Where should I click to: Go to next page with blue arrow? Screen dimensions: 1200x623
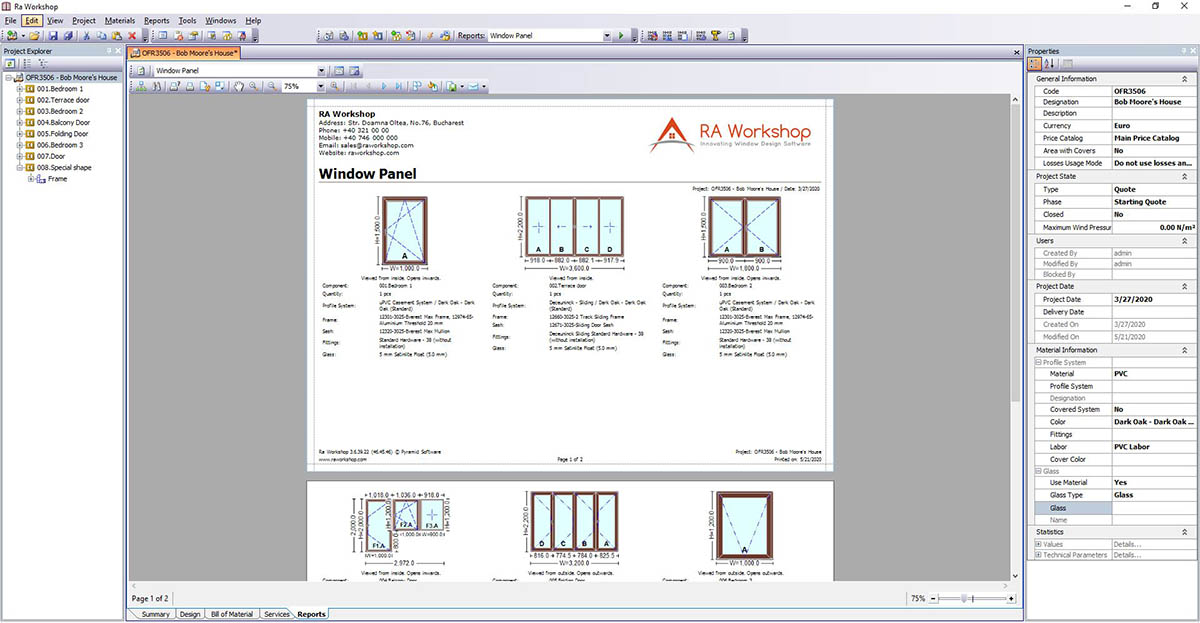385,87
